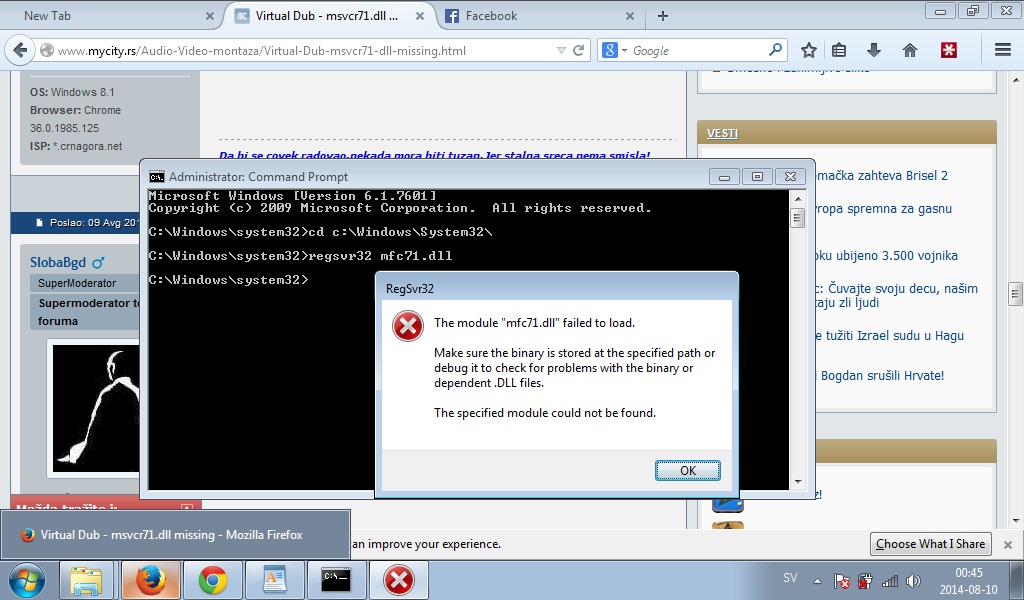Click the red error icon in dialog
The width and height of the screenshot is (1024, 600).
click(x=408, y=326)
